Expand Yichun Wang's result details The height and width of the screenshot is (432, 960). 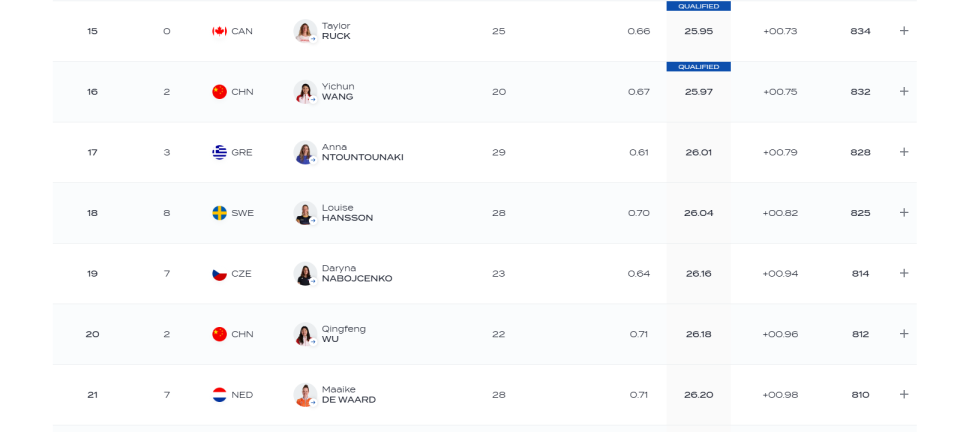coord(904,91)
